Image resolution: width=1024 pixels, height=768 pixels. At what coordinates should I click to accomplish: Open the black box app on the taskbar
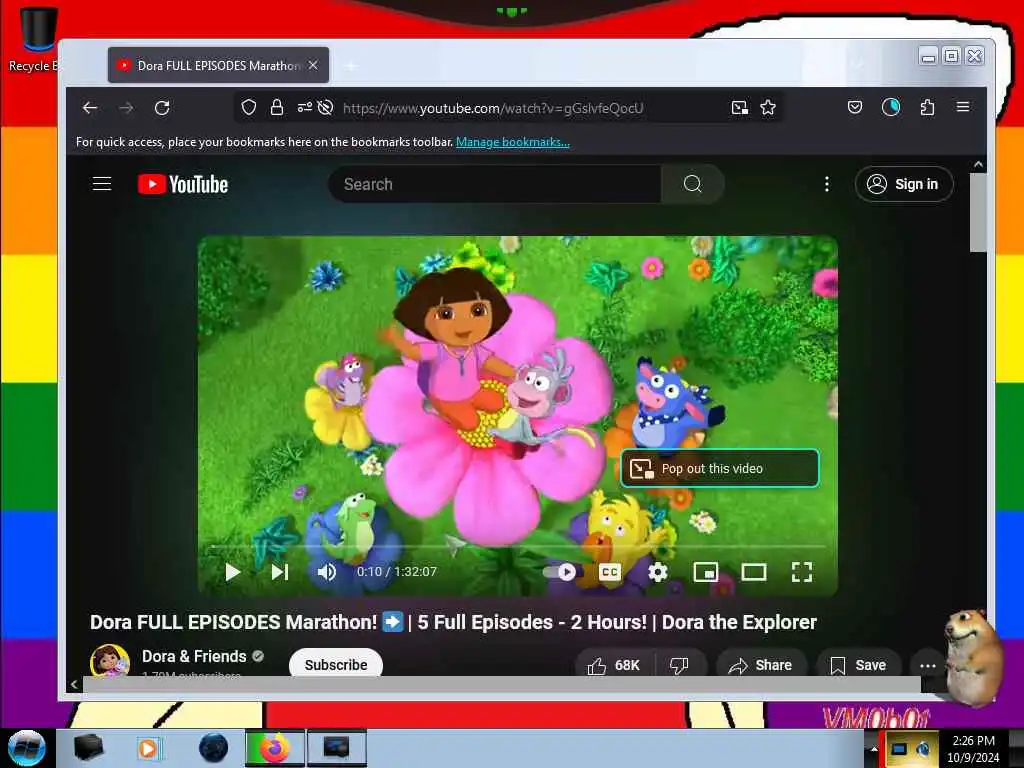[88, 748]
